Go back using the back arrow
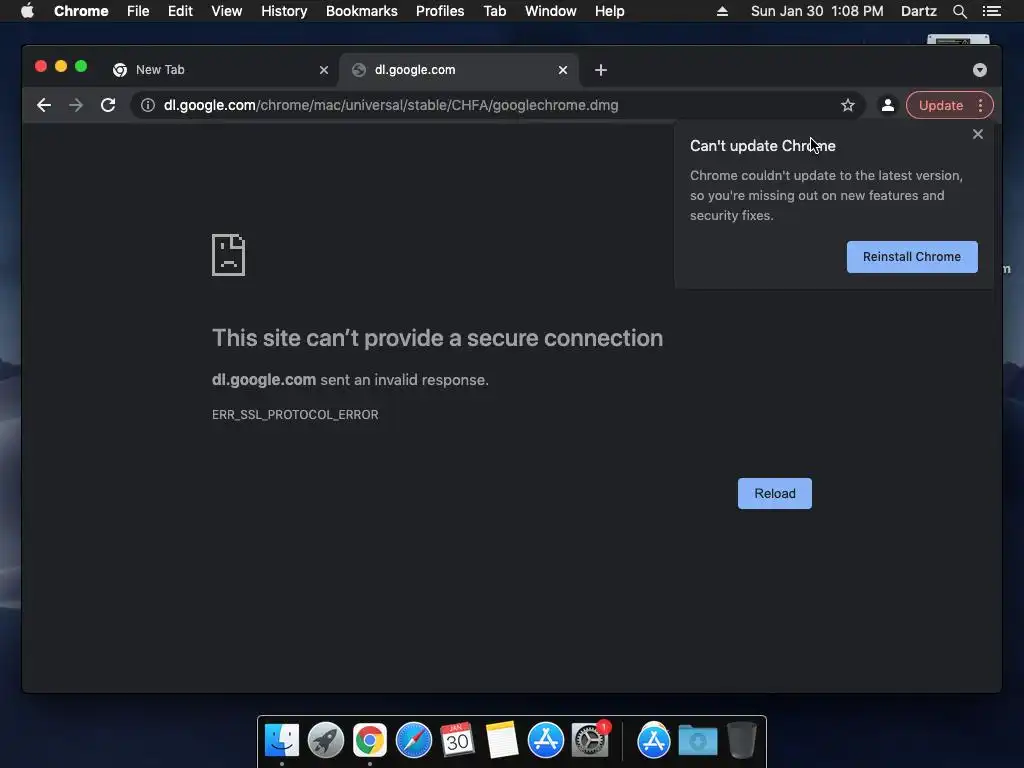Image resolution: width=1024 pixels, height=768 pixels. (x=44, y=105)
